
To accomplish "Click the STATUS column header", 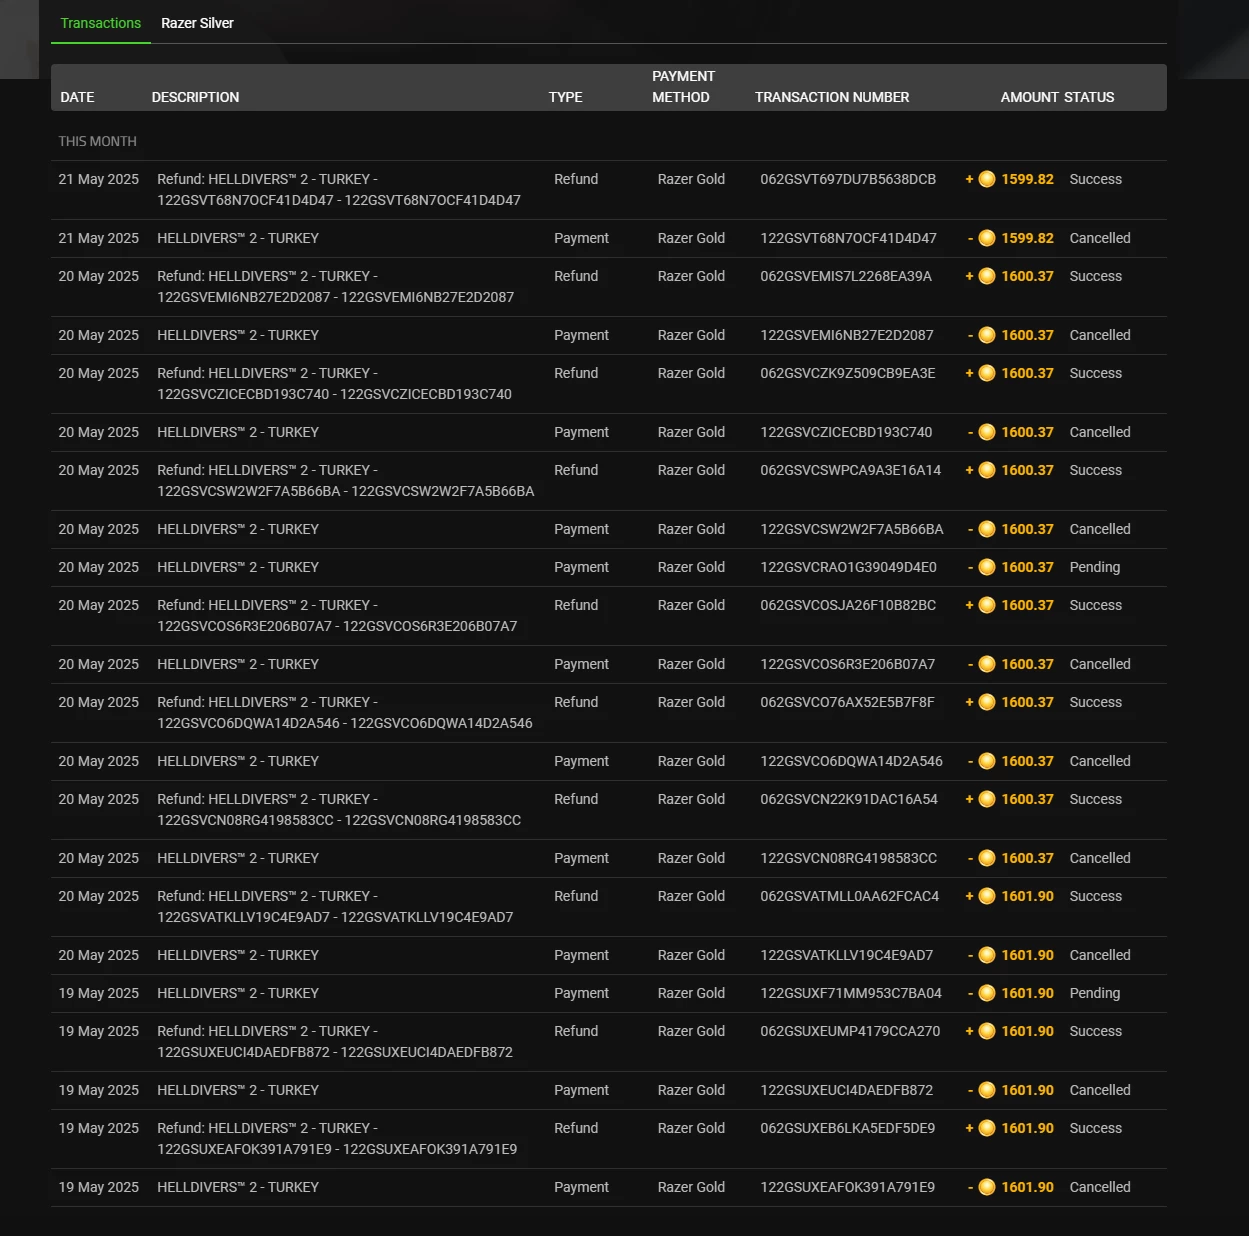I will (1089, 97).
